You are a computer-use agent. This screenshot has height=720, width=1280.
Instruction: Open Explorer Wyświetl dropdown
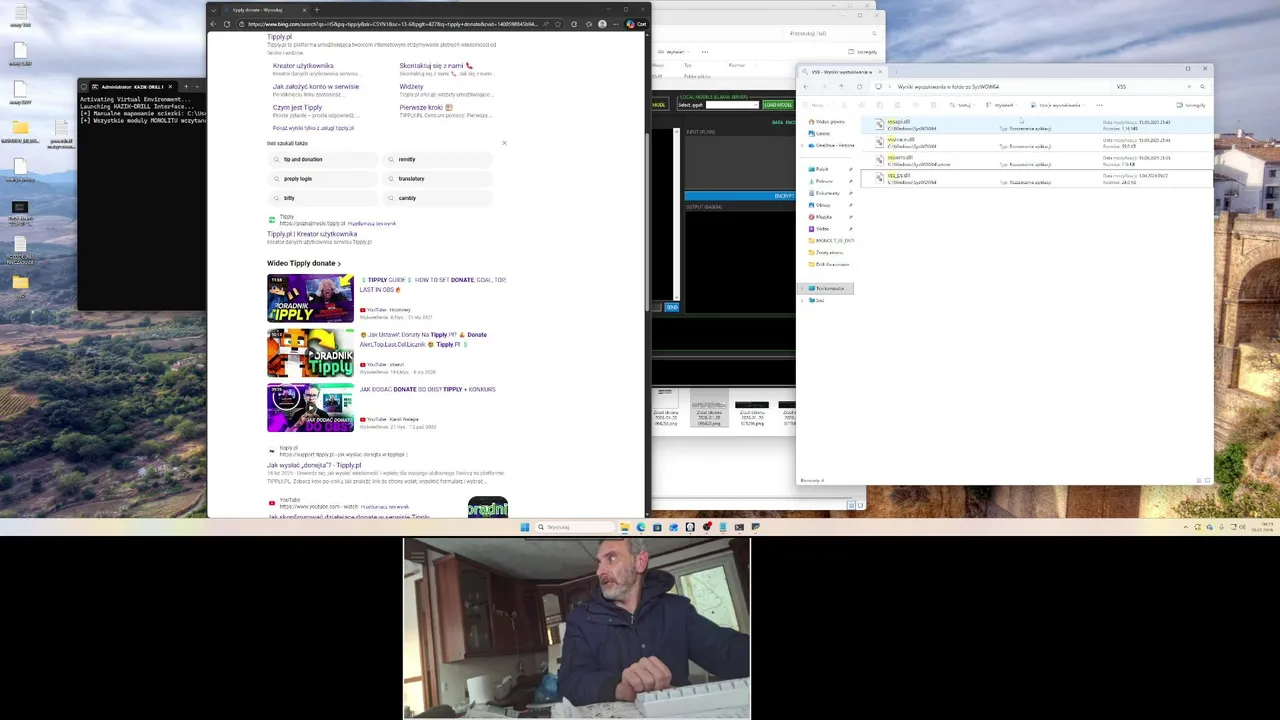[1001, 105]
